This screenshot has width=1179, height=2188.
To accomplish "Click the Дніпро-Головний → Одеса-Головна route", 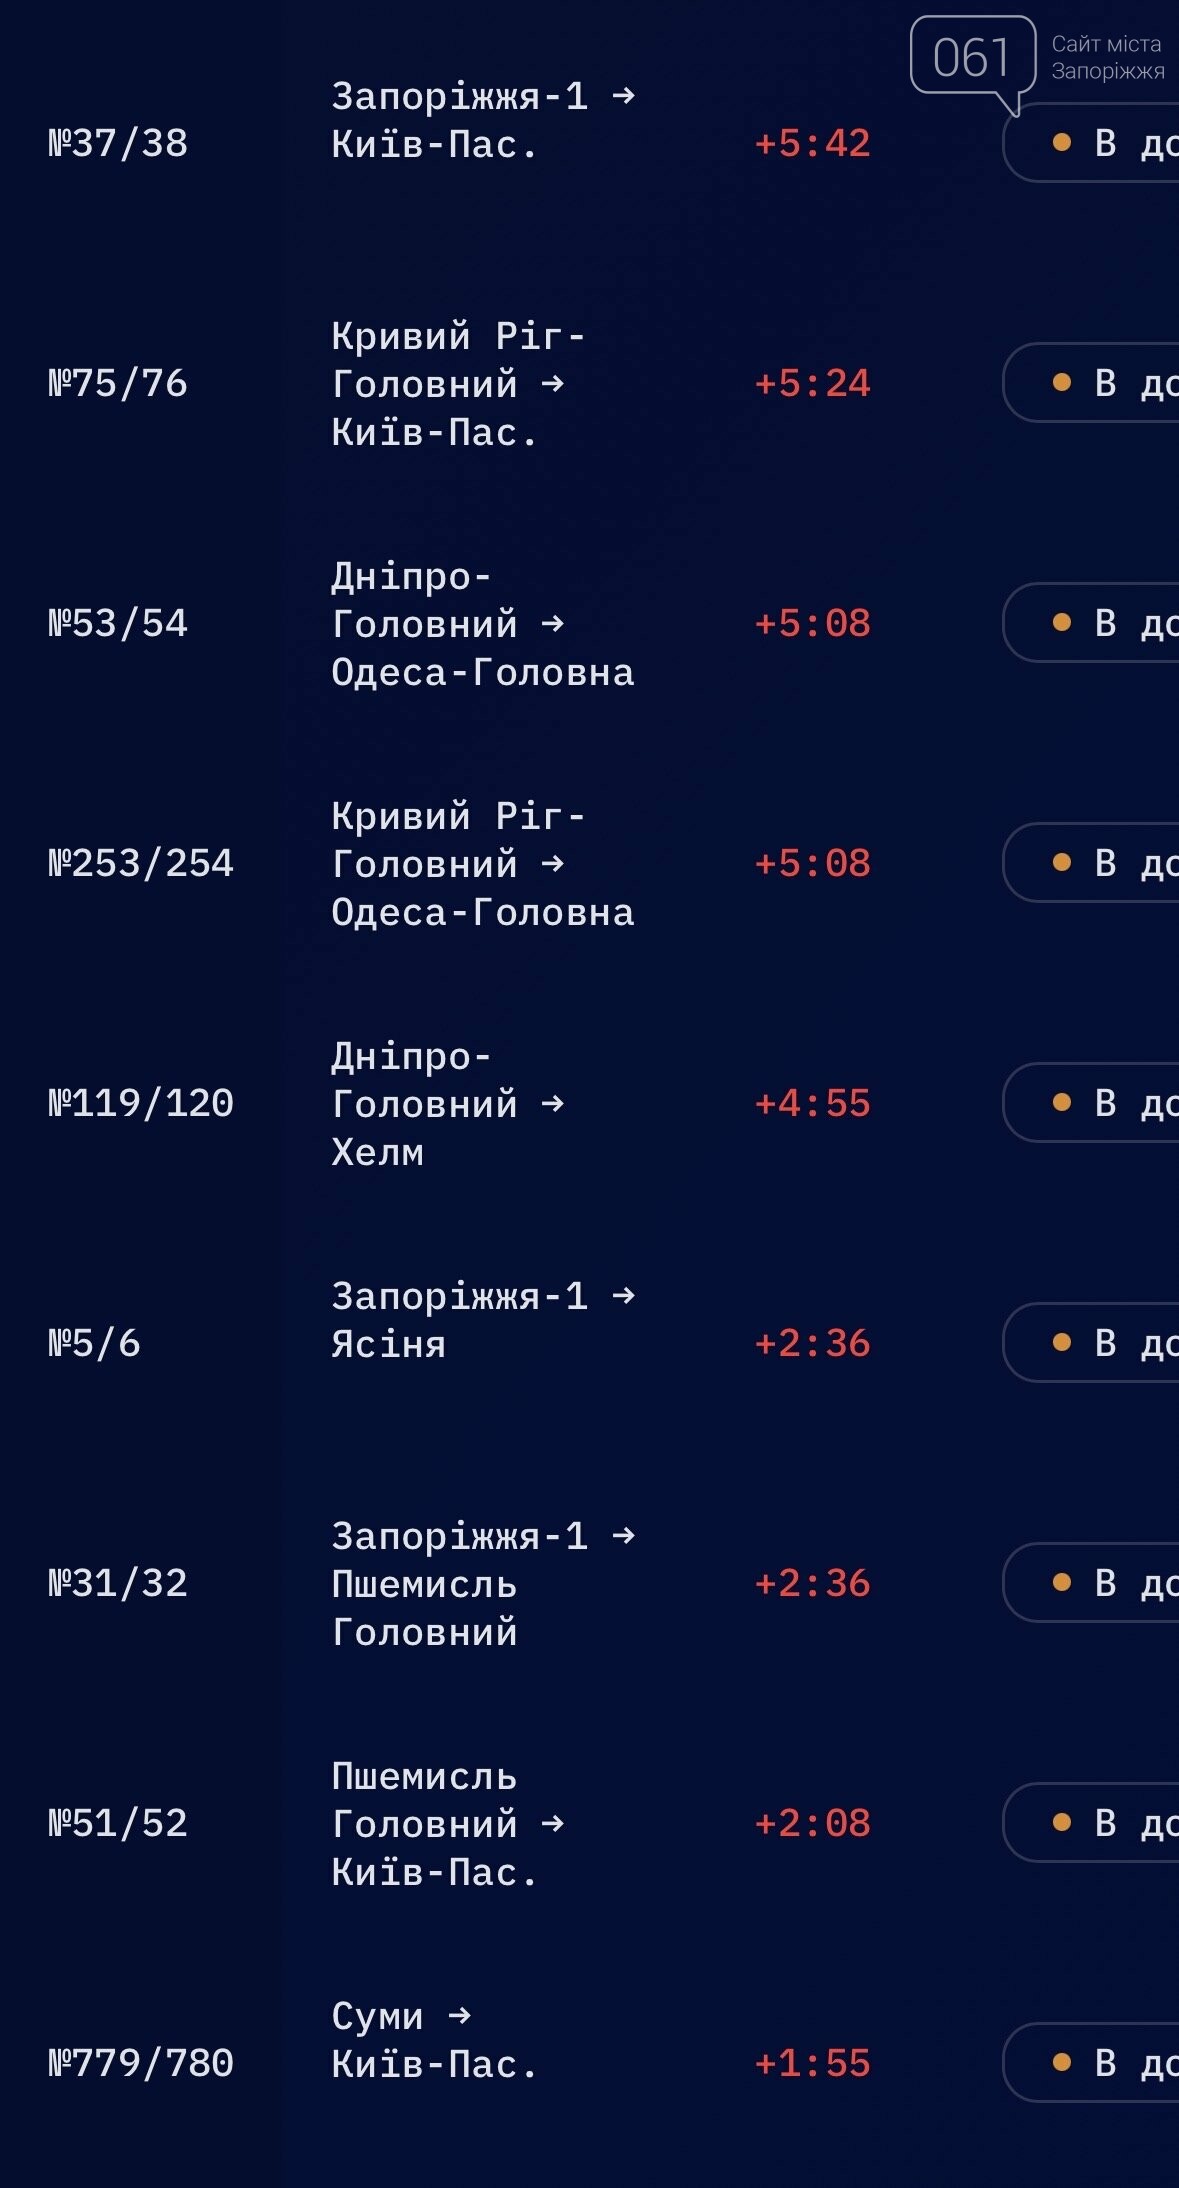I will [482, 624].
